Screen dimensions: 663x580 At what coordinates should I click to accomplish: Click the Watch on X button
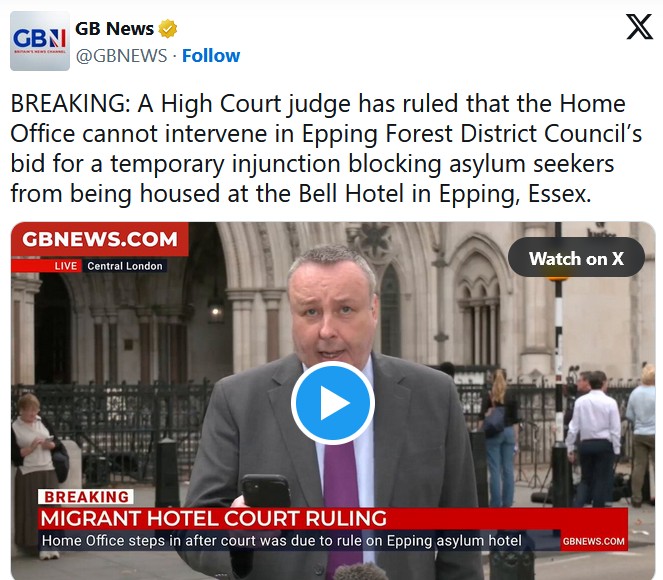(x=576, y=258)
